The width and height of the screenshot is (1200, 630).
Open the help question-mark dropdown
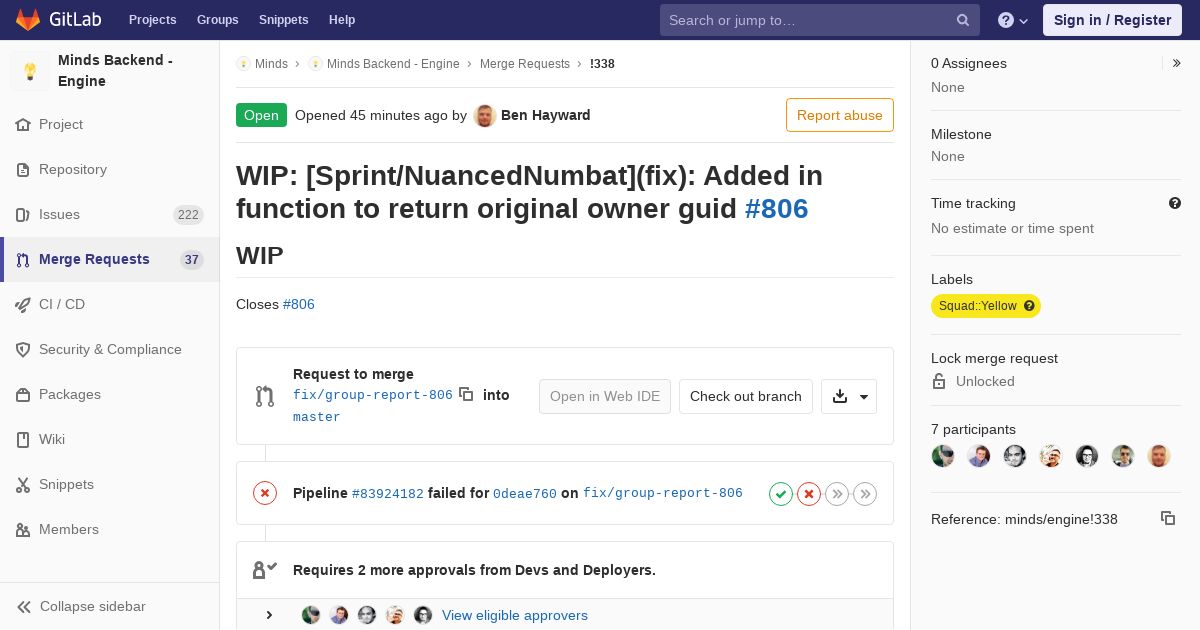[1013, 20]
